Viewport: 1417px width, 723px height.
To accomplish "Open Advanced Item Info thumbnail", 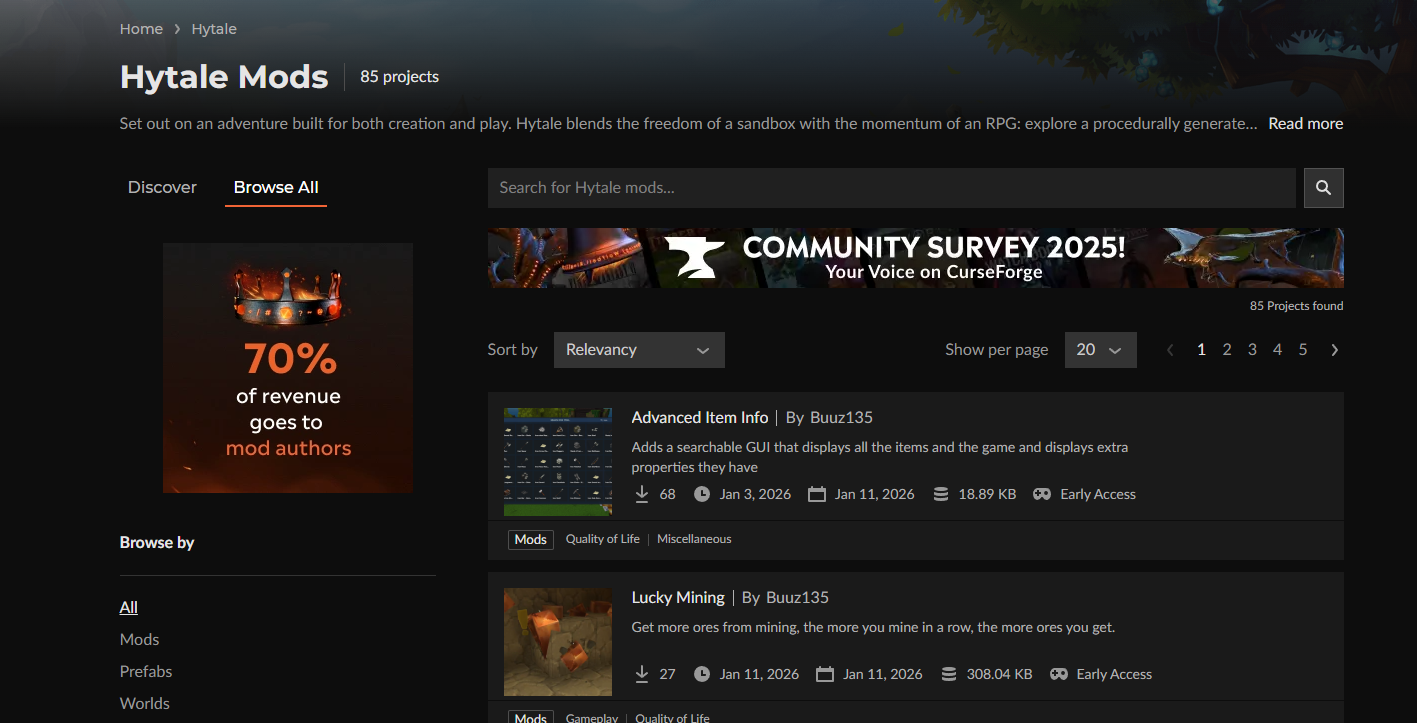I will (558, 462).
